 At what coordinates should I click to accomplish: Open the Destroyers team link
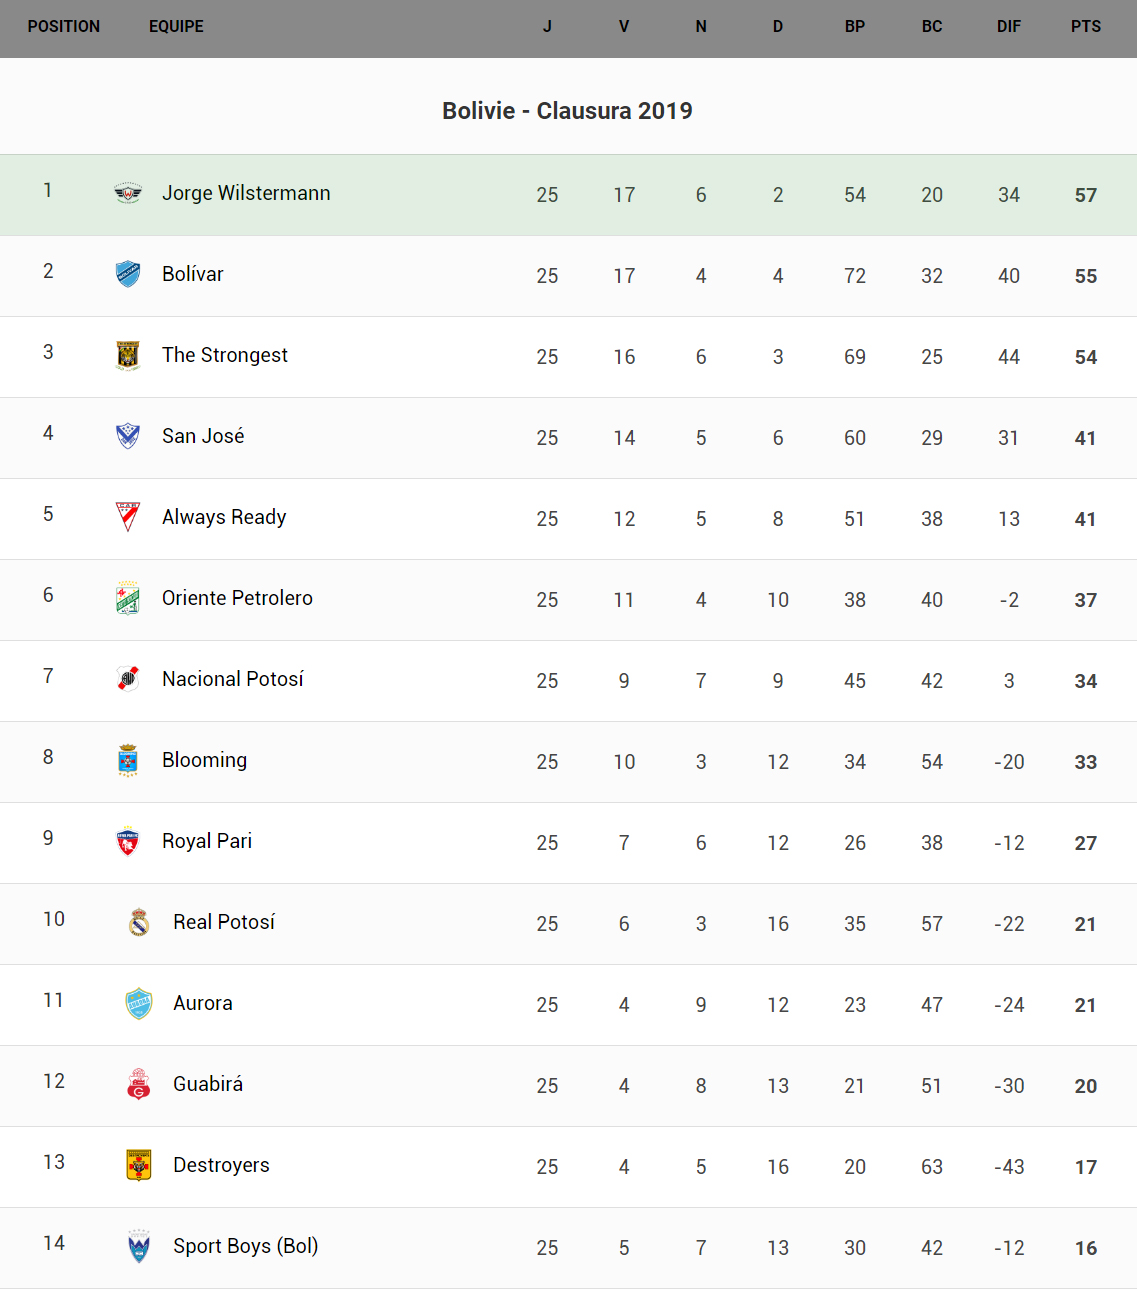pos(221,1165)
